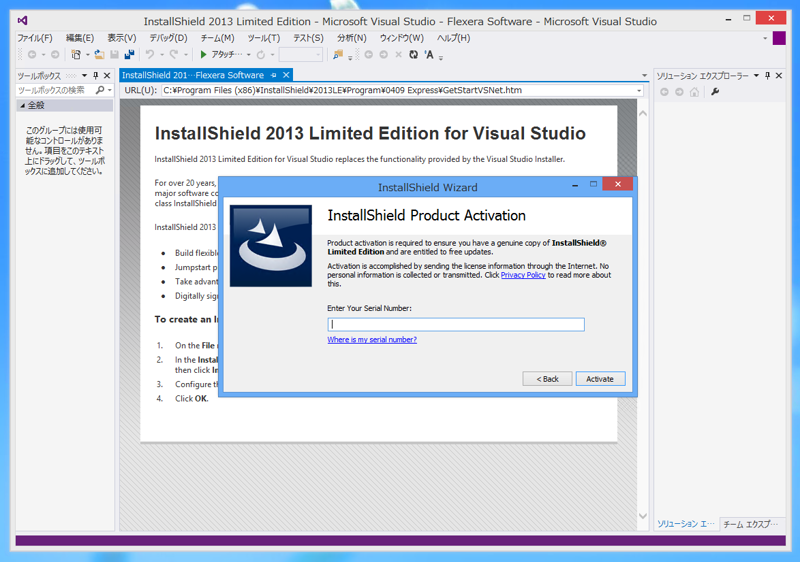Click the Solution Explorer Forward icon
This screenshot has width=800, height=562.
(x=679, y=92)
